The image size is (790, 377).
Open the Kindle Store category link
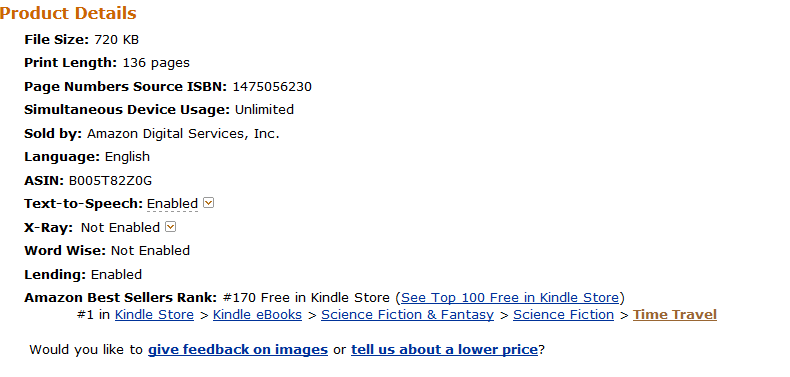pos(154,315)
